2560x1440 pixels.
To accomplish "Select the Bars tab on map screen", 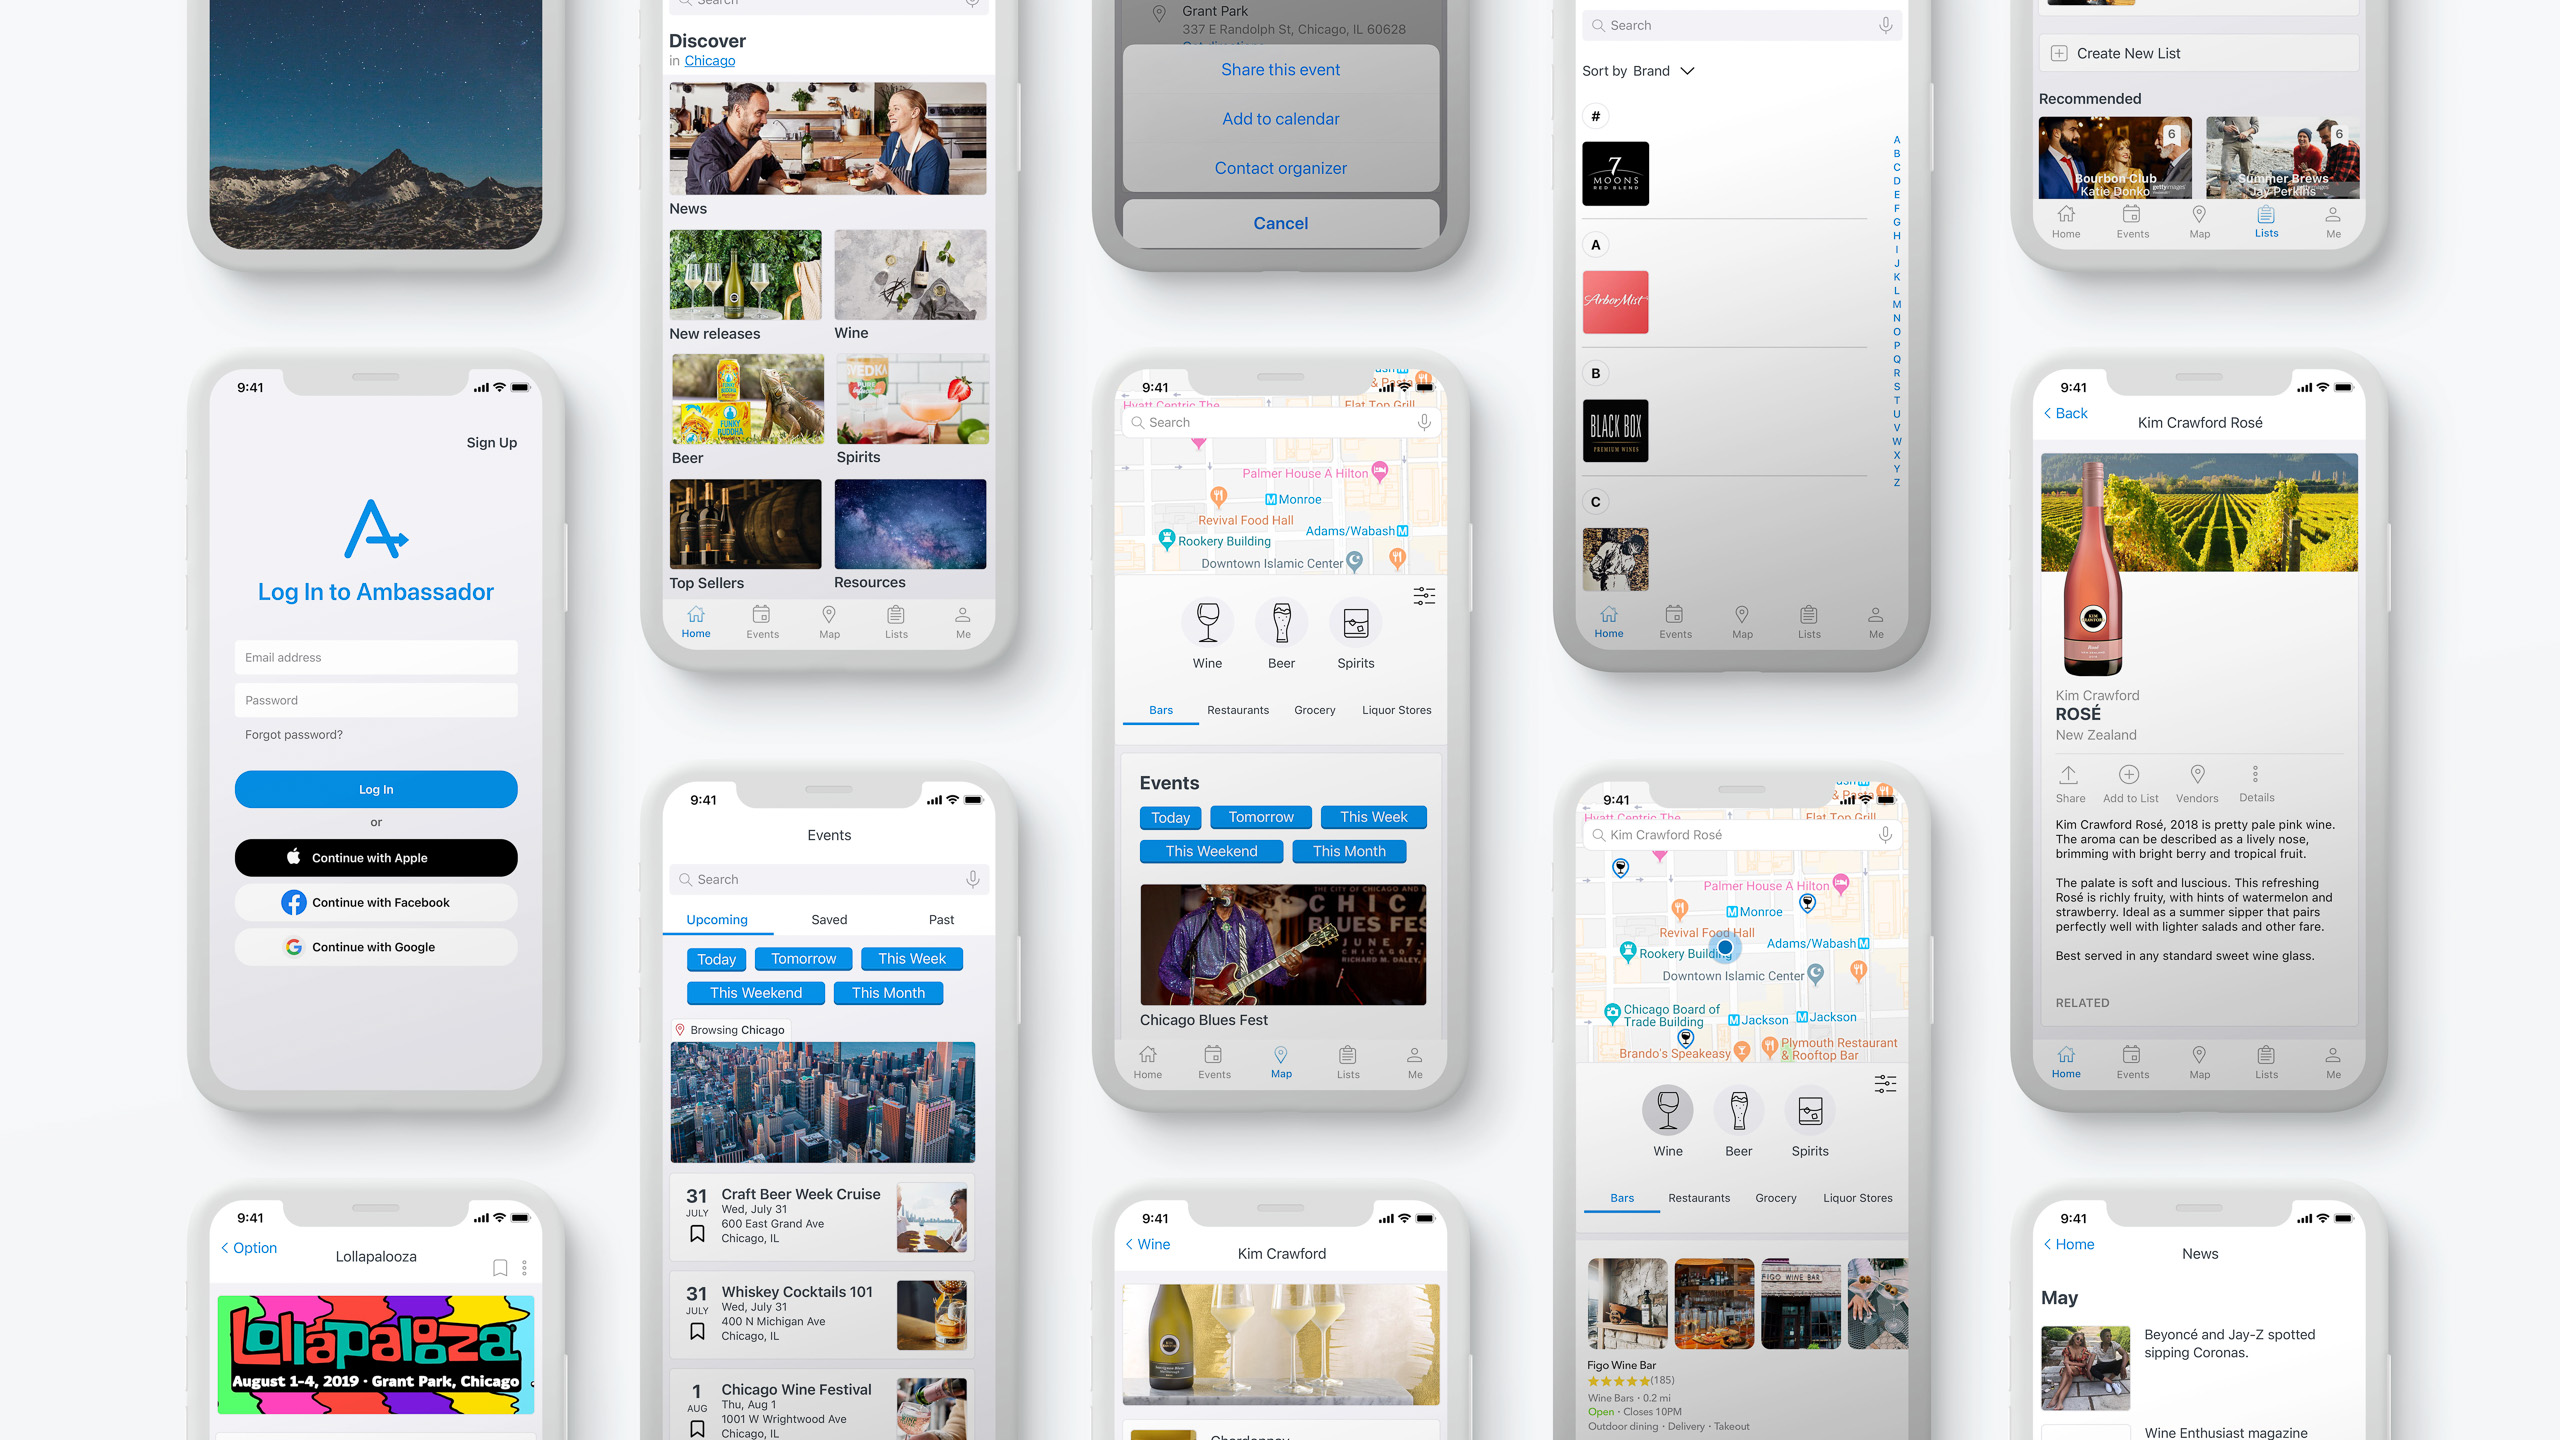I will [1162, 710].
